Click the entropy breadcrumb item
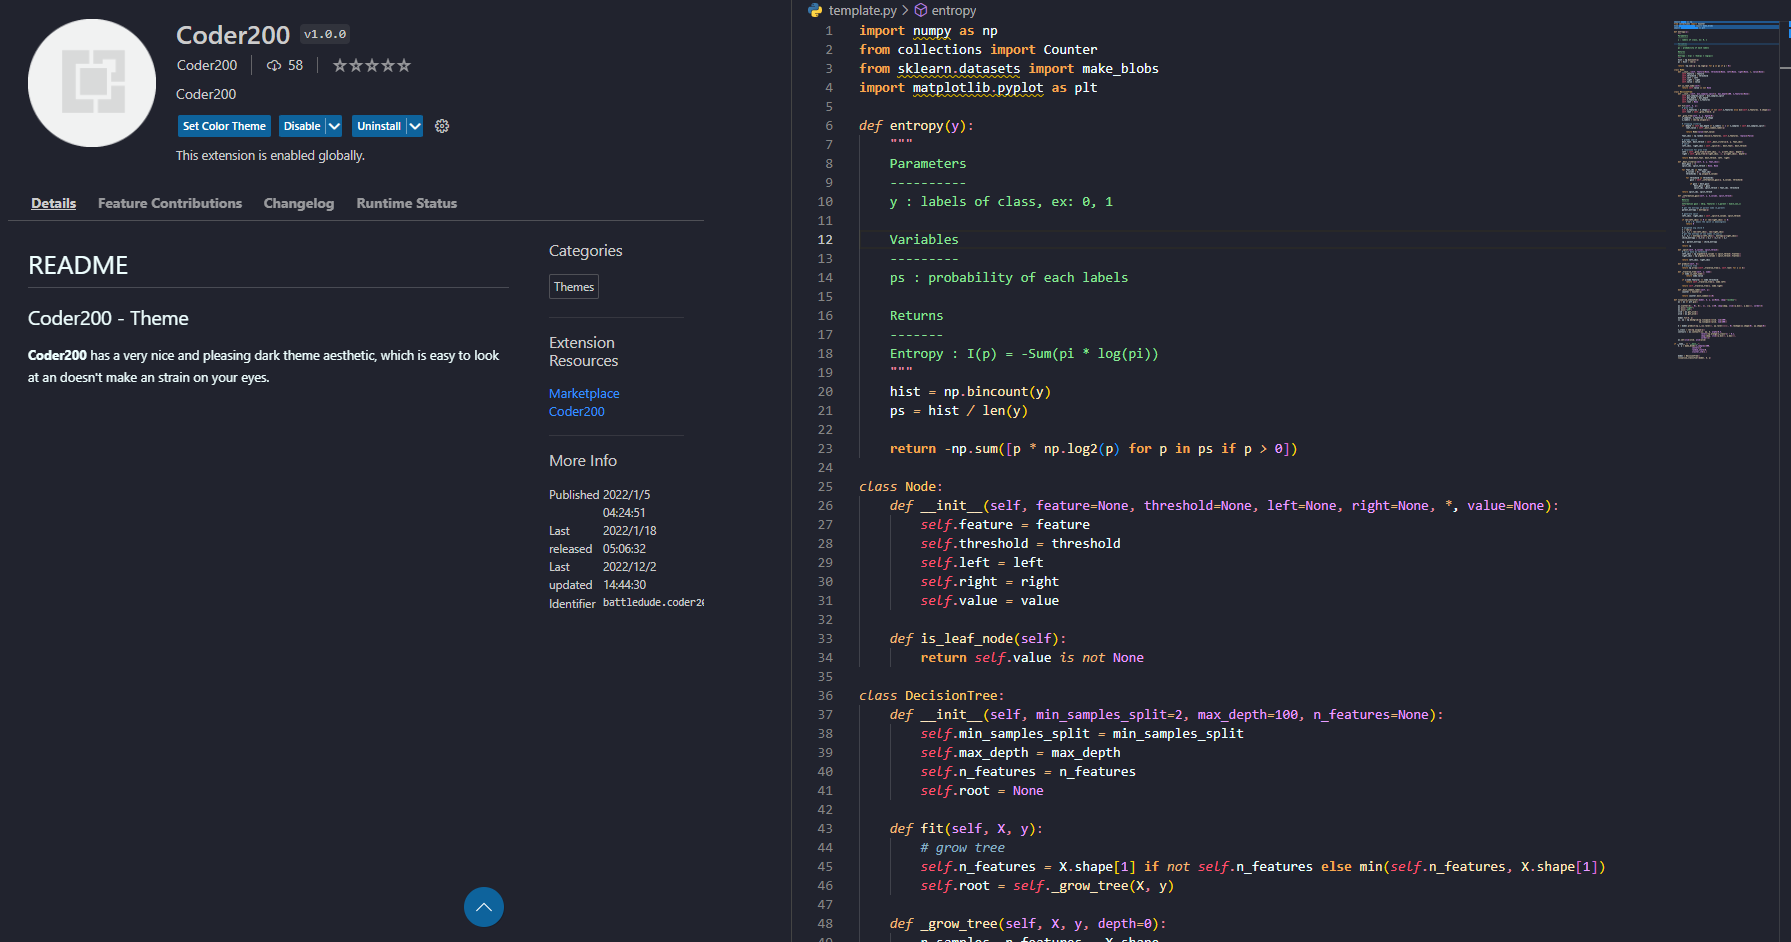Screen dimensions: 1791x942 coord(954,10)
